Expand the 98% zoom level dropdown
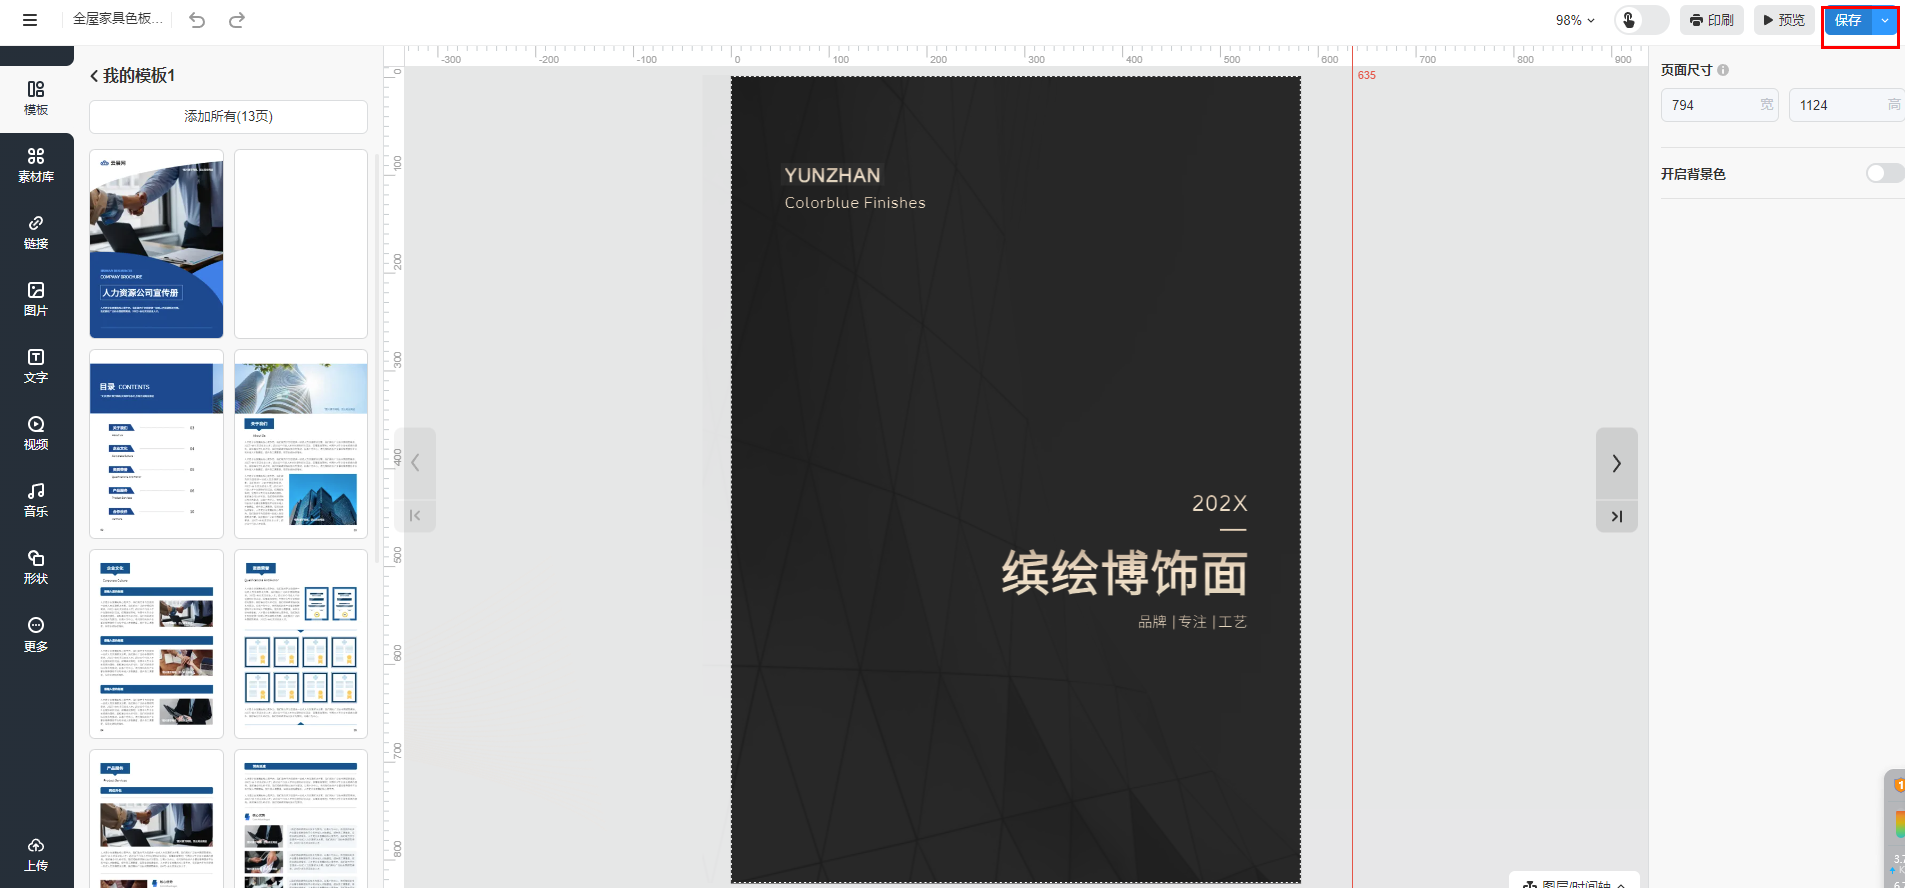The width and height of the screenshot is (1905, 888). pos(1575,20)
